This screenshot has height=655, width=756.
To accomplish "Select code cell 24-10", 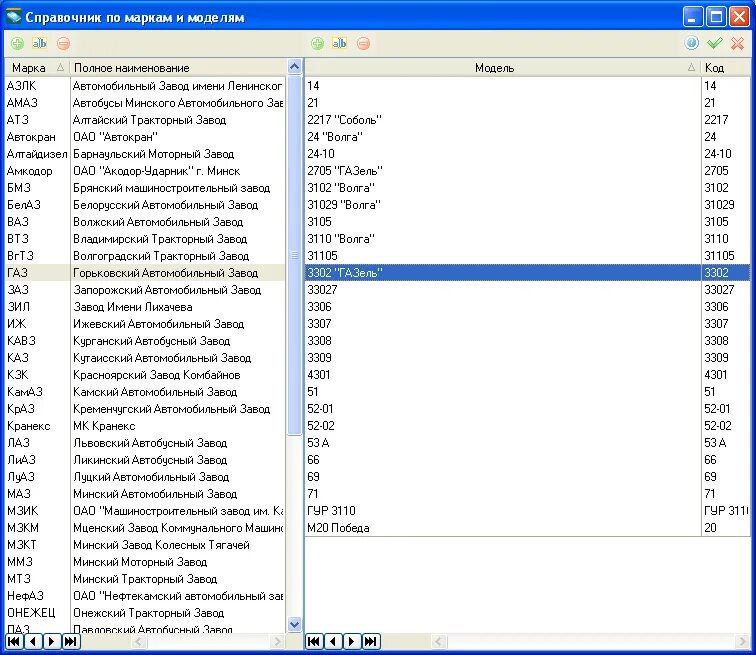I will coord(726,154).
